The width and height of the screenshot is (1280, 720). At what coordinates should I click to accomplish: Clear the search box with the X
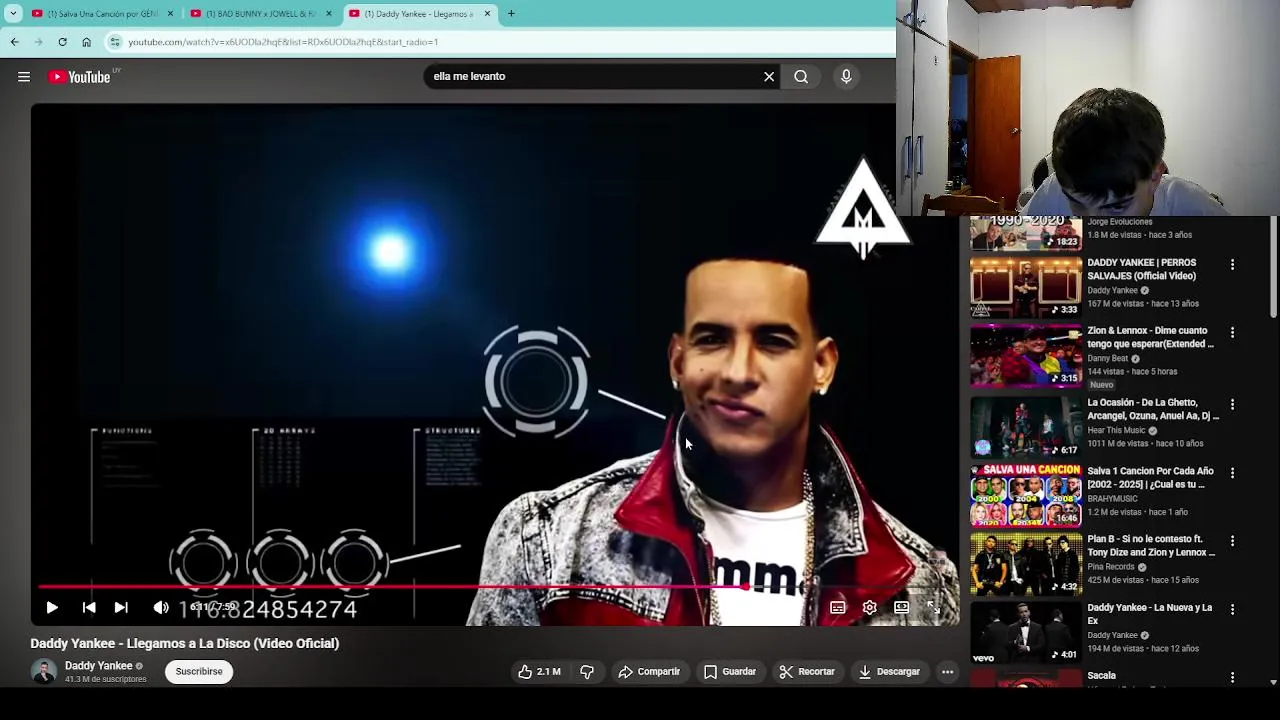[769, 76]
